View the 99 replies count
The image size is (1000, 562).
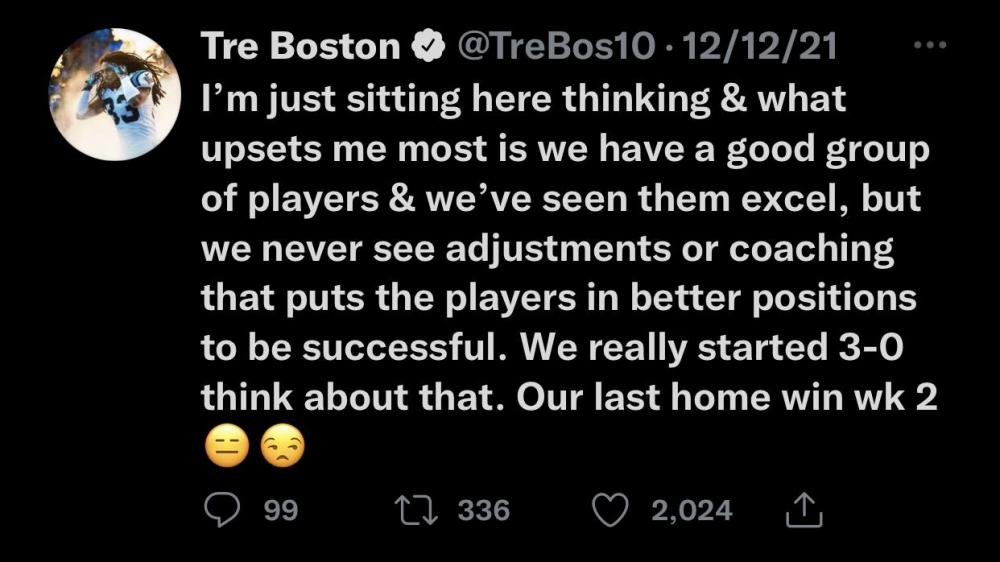pyautogui.click(x=281, y=511)
